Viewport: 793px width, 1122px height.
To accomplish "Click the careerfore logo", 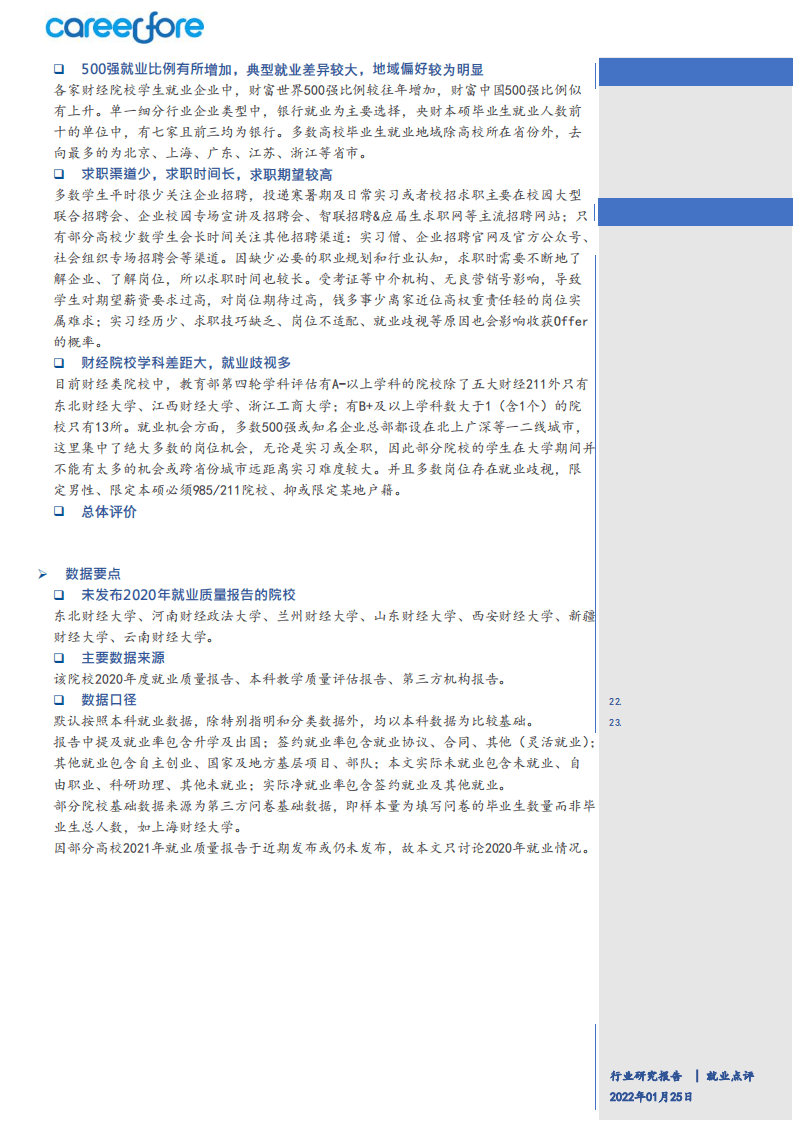I will pyautogui.click(x=124, y=28).
